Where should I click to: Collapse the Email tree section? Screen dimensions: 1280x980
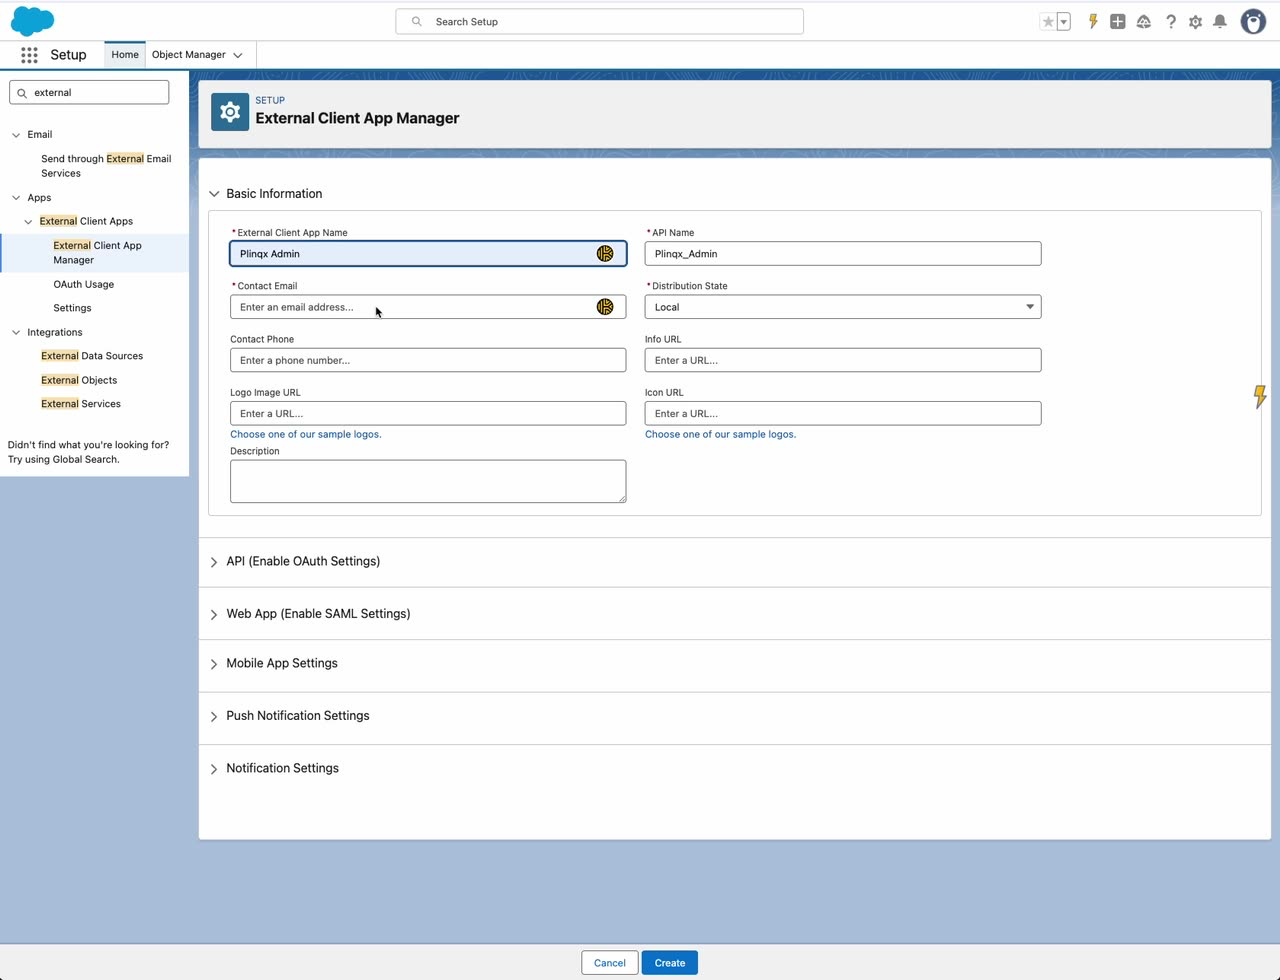click(16, 135)
